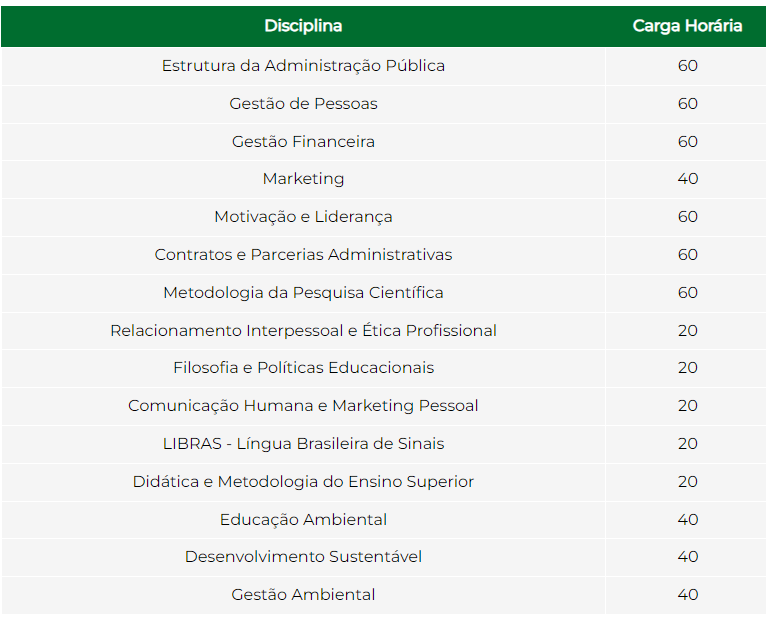Click the 40 hours value for Marketing
766x620 pixels.
tap(687, 179)
